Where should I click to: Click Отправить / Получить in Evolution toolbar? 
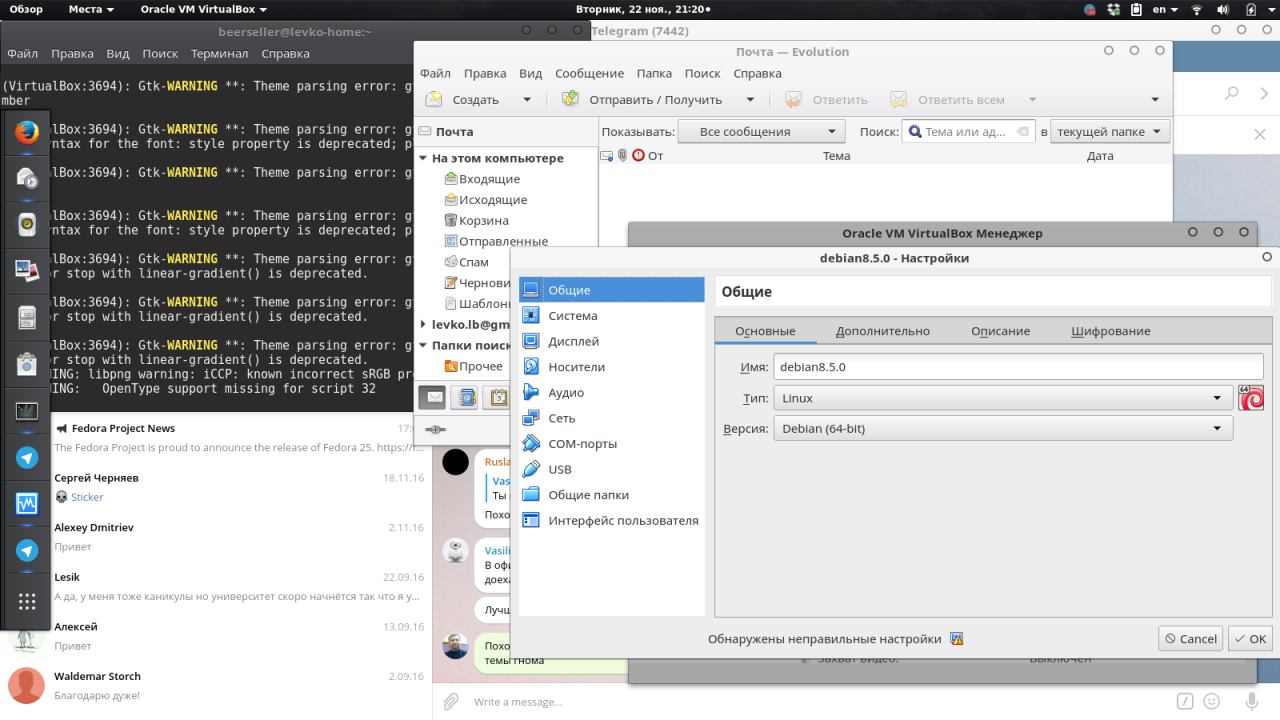point(643,100)
